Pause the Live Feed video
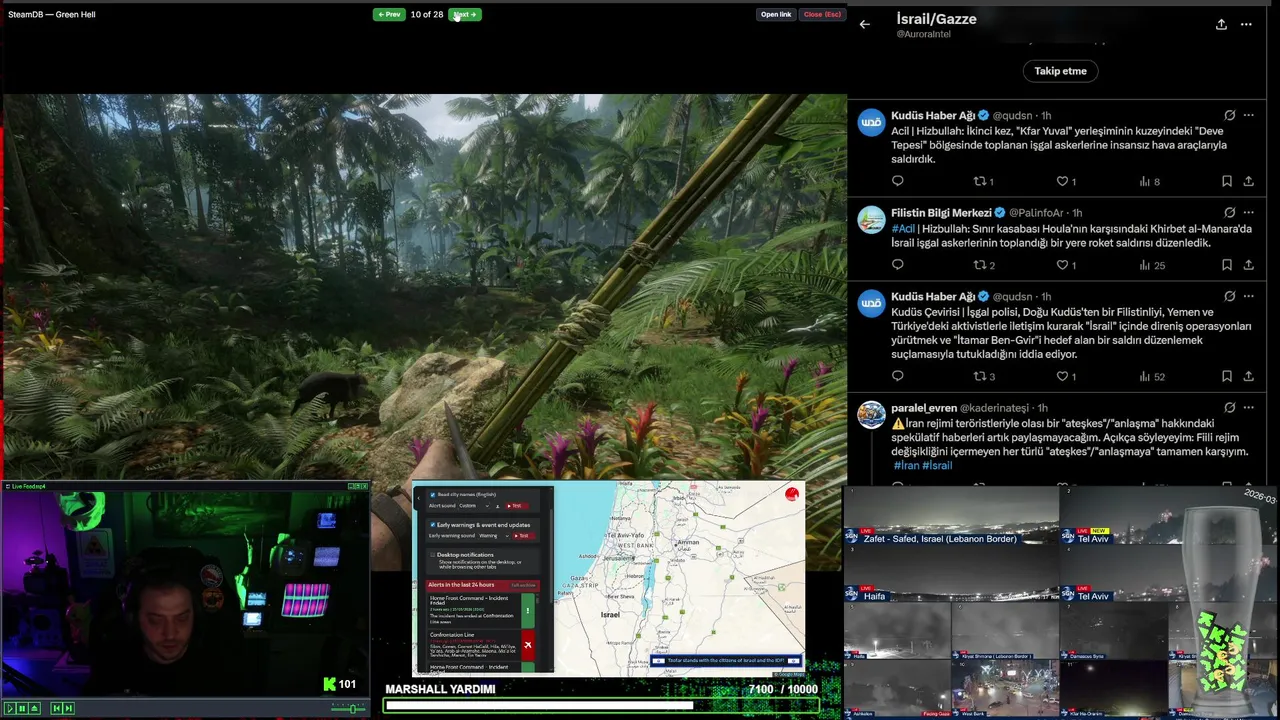The image size is (1280, 720). coord(22,708)
